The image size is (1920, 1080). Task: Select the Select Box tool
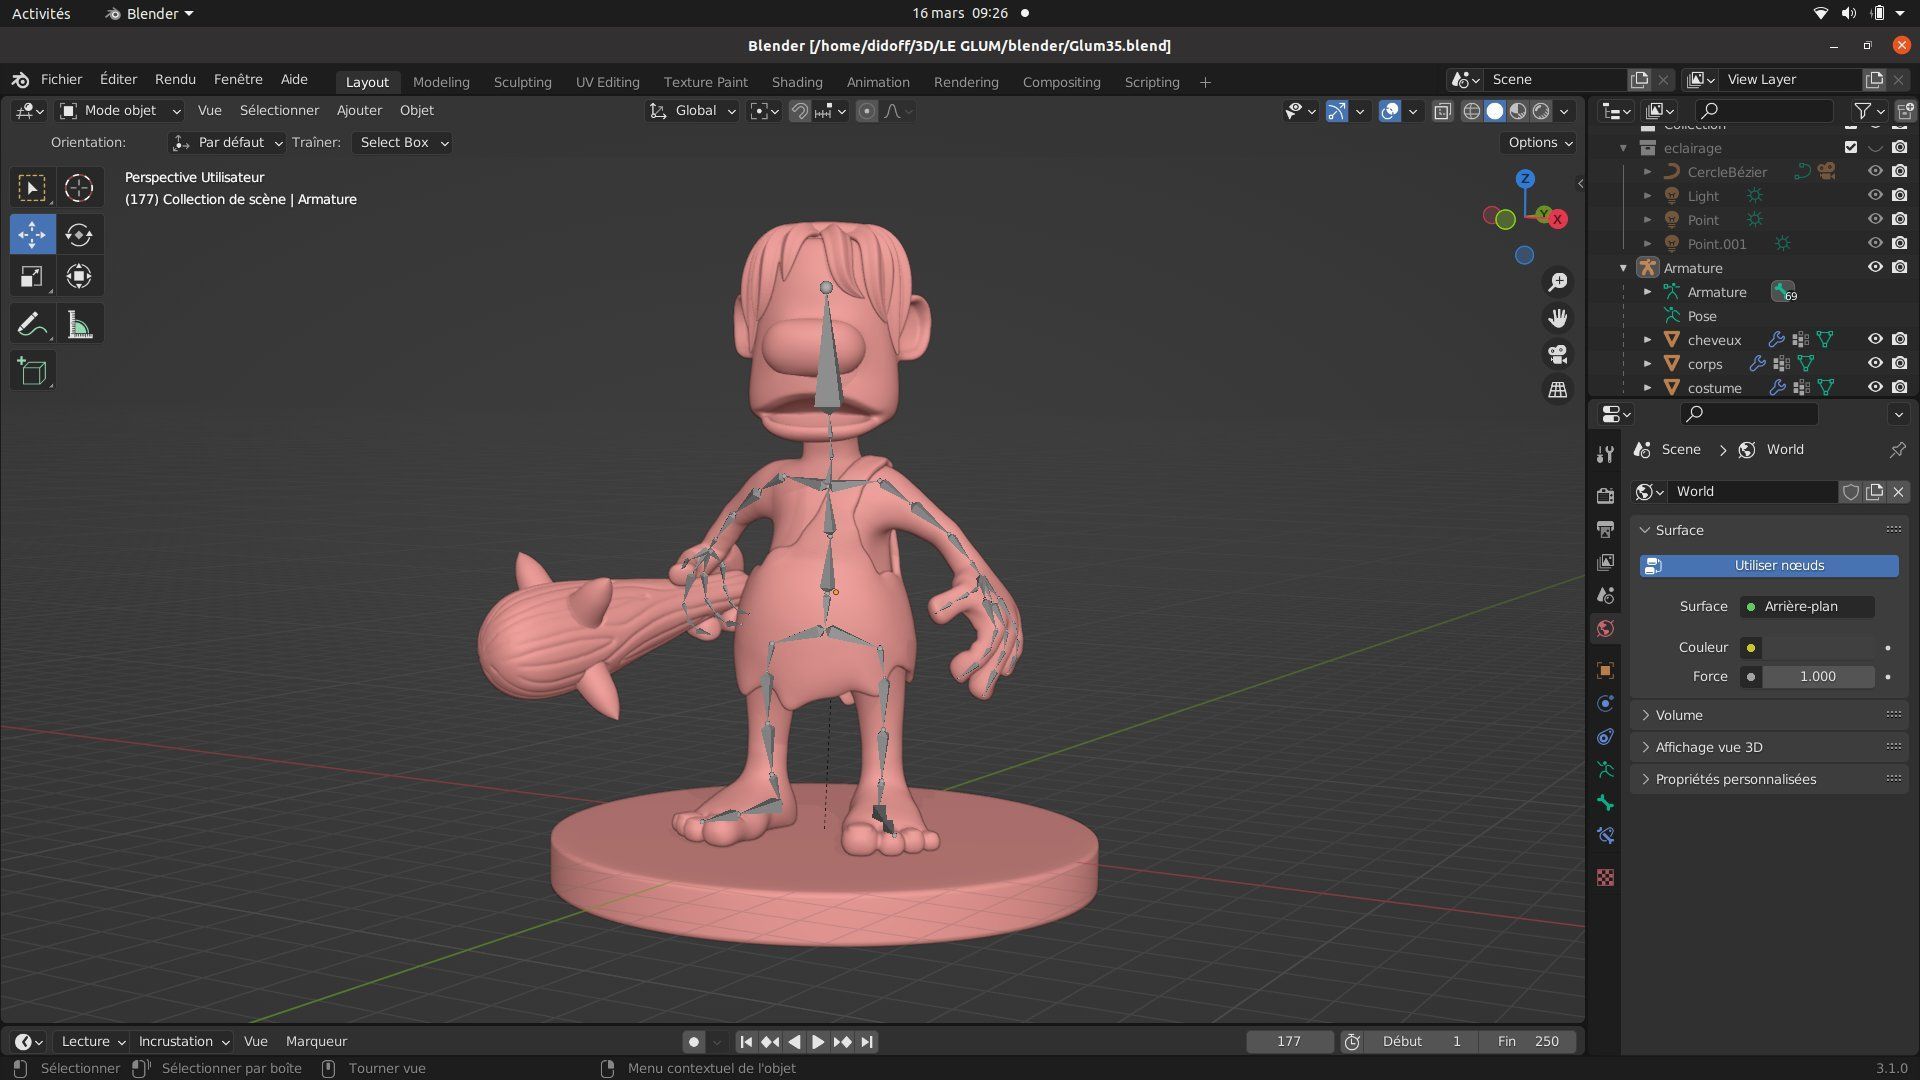pos(32,188)
